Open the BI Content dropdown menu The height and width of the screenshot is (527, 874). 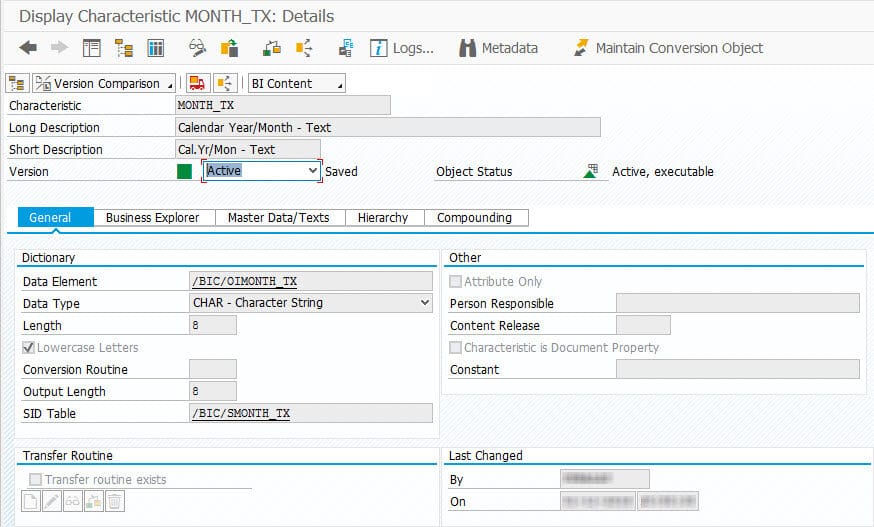[296, 84]
